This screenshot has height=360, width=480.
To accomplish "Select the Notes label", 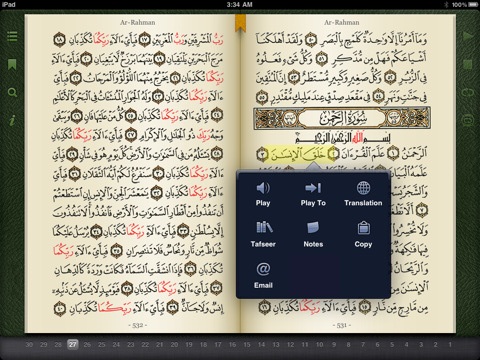I will coord(313,244).
